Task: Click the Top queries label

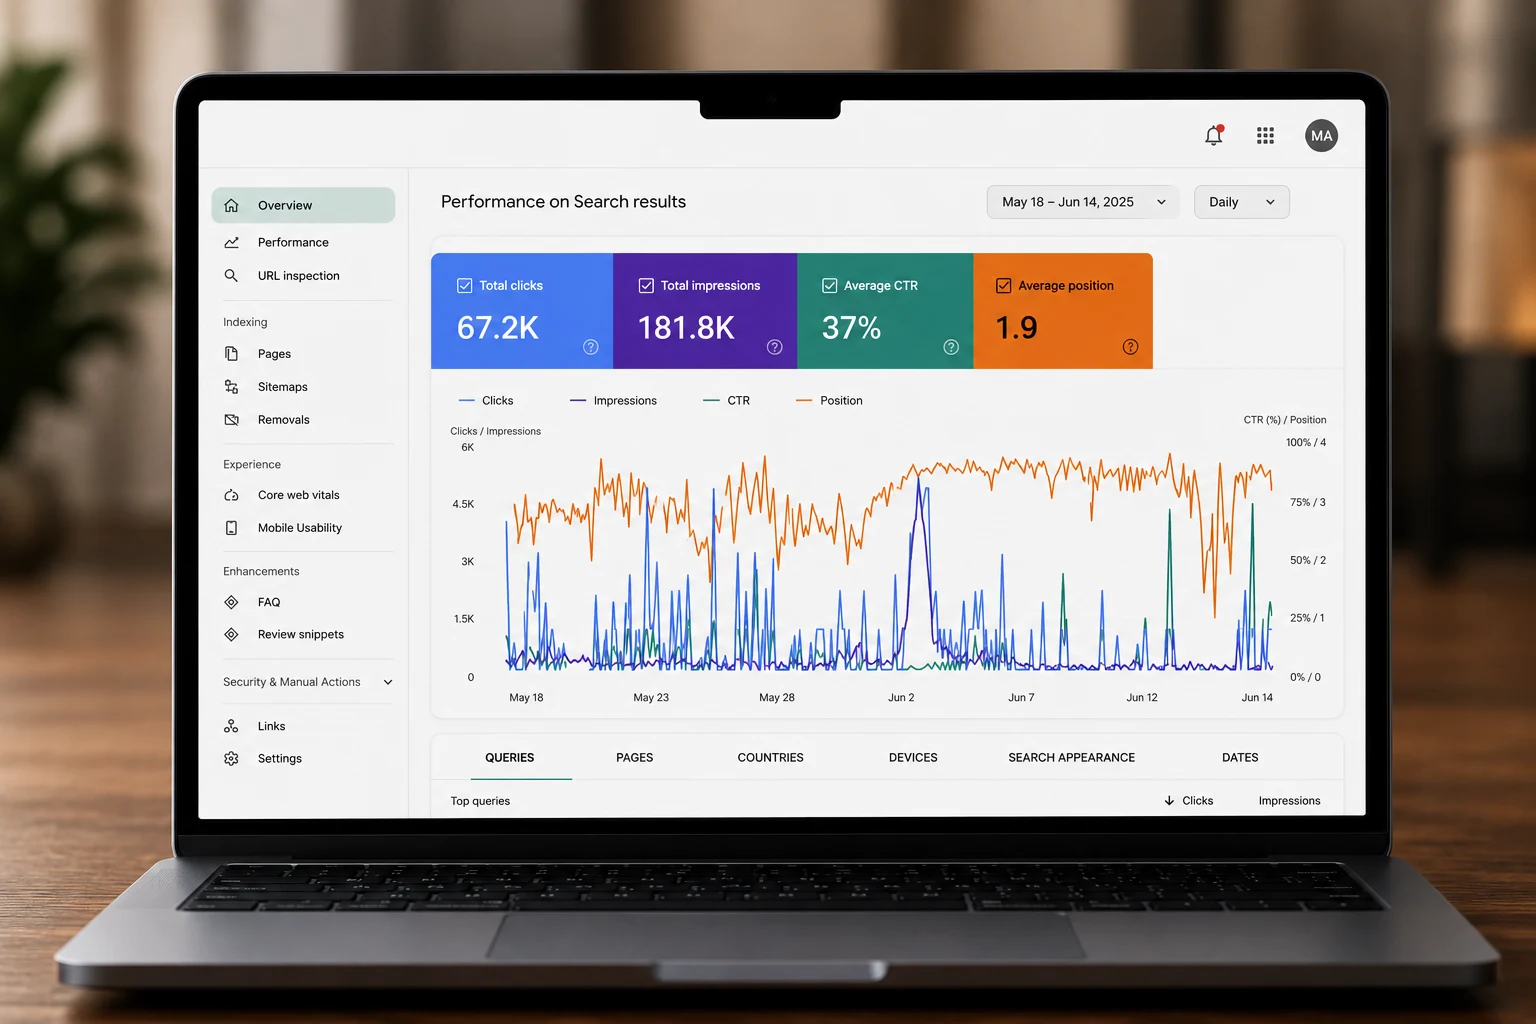Action: [x=480, y=800]
